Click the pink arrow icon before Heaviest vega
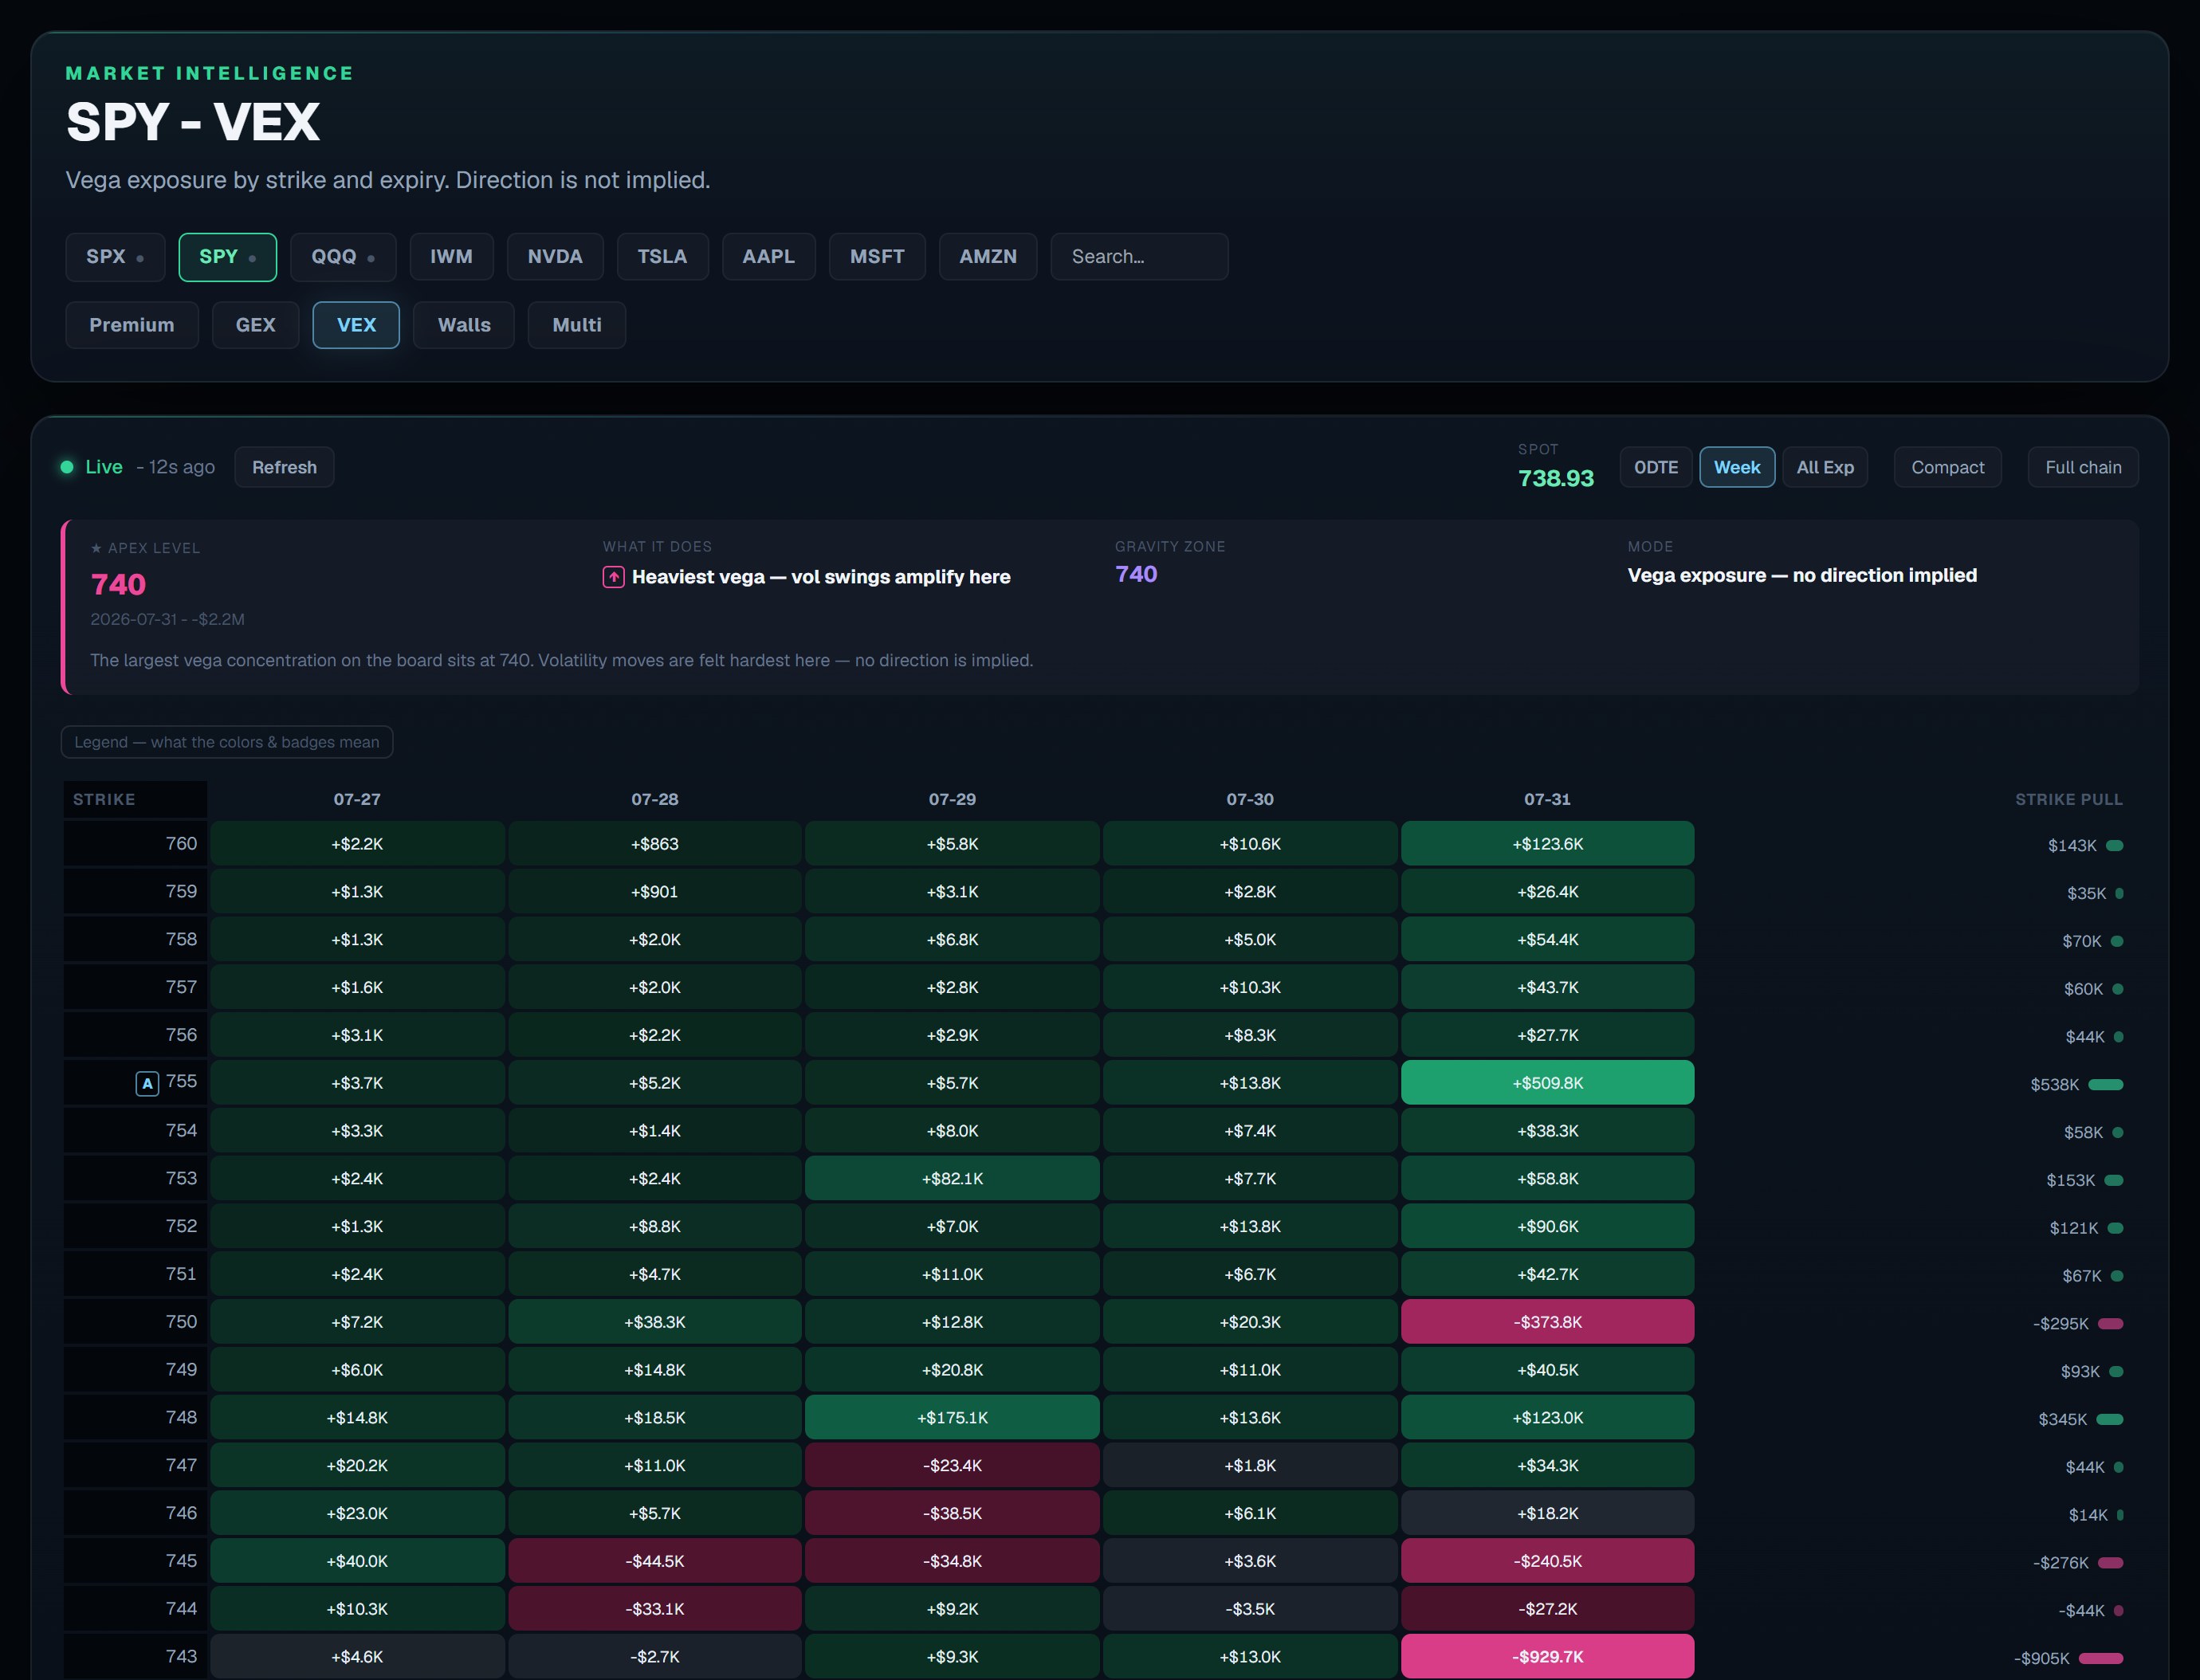Image resolution: width=2200 pixels, height=1680 pixels. 614,577
